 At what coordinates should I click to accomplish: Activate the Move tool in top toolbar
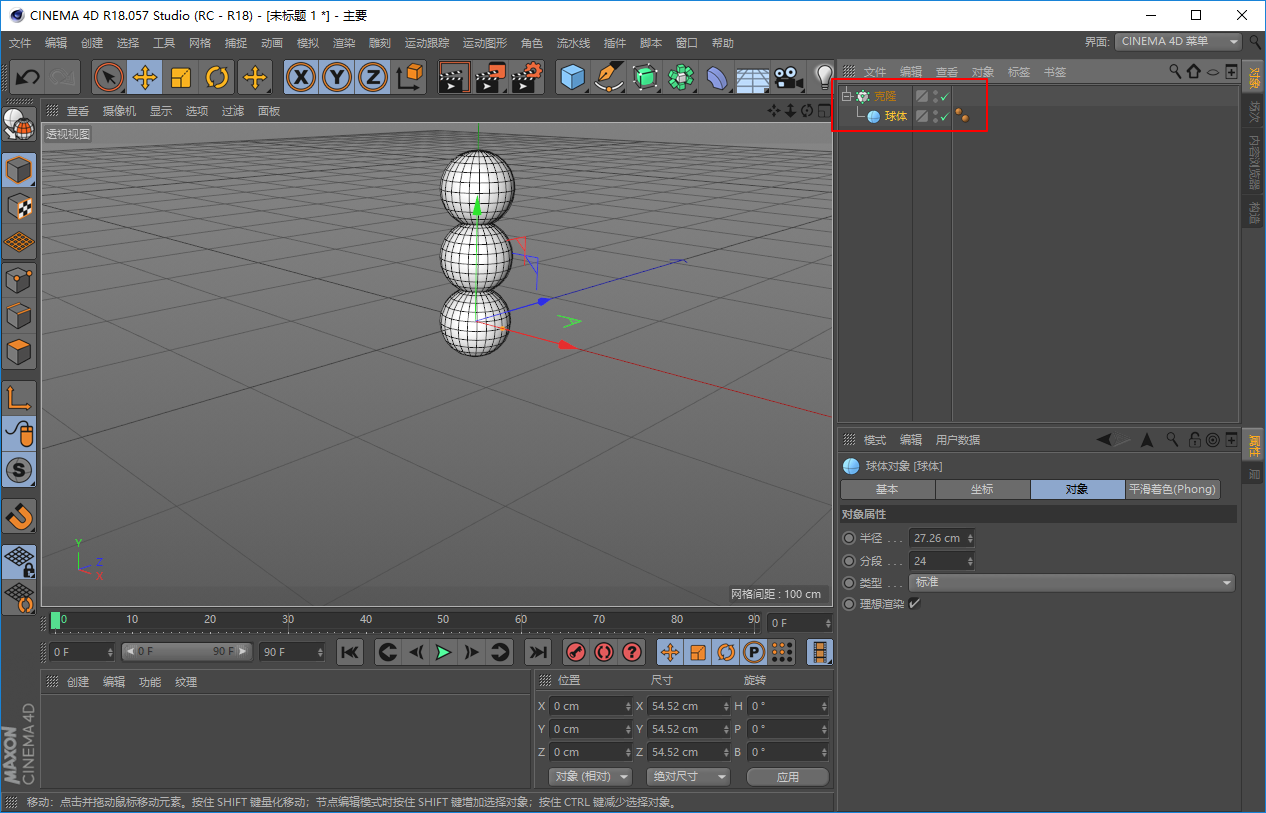pos(145,77)
